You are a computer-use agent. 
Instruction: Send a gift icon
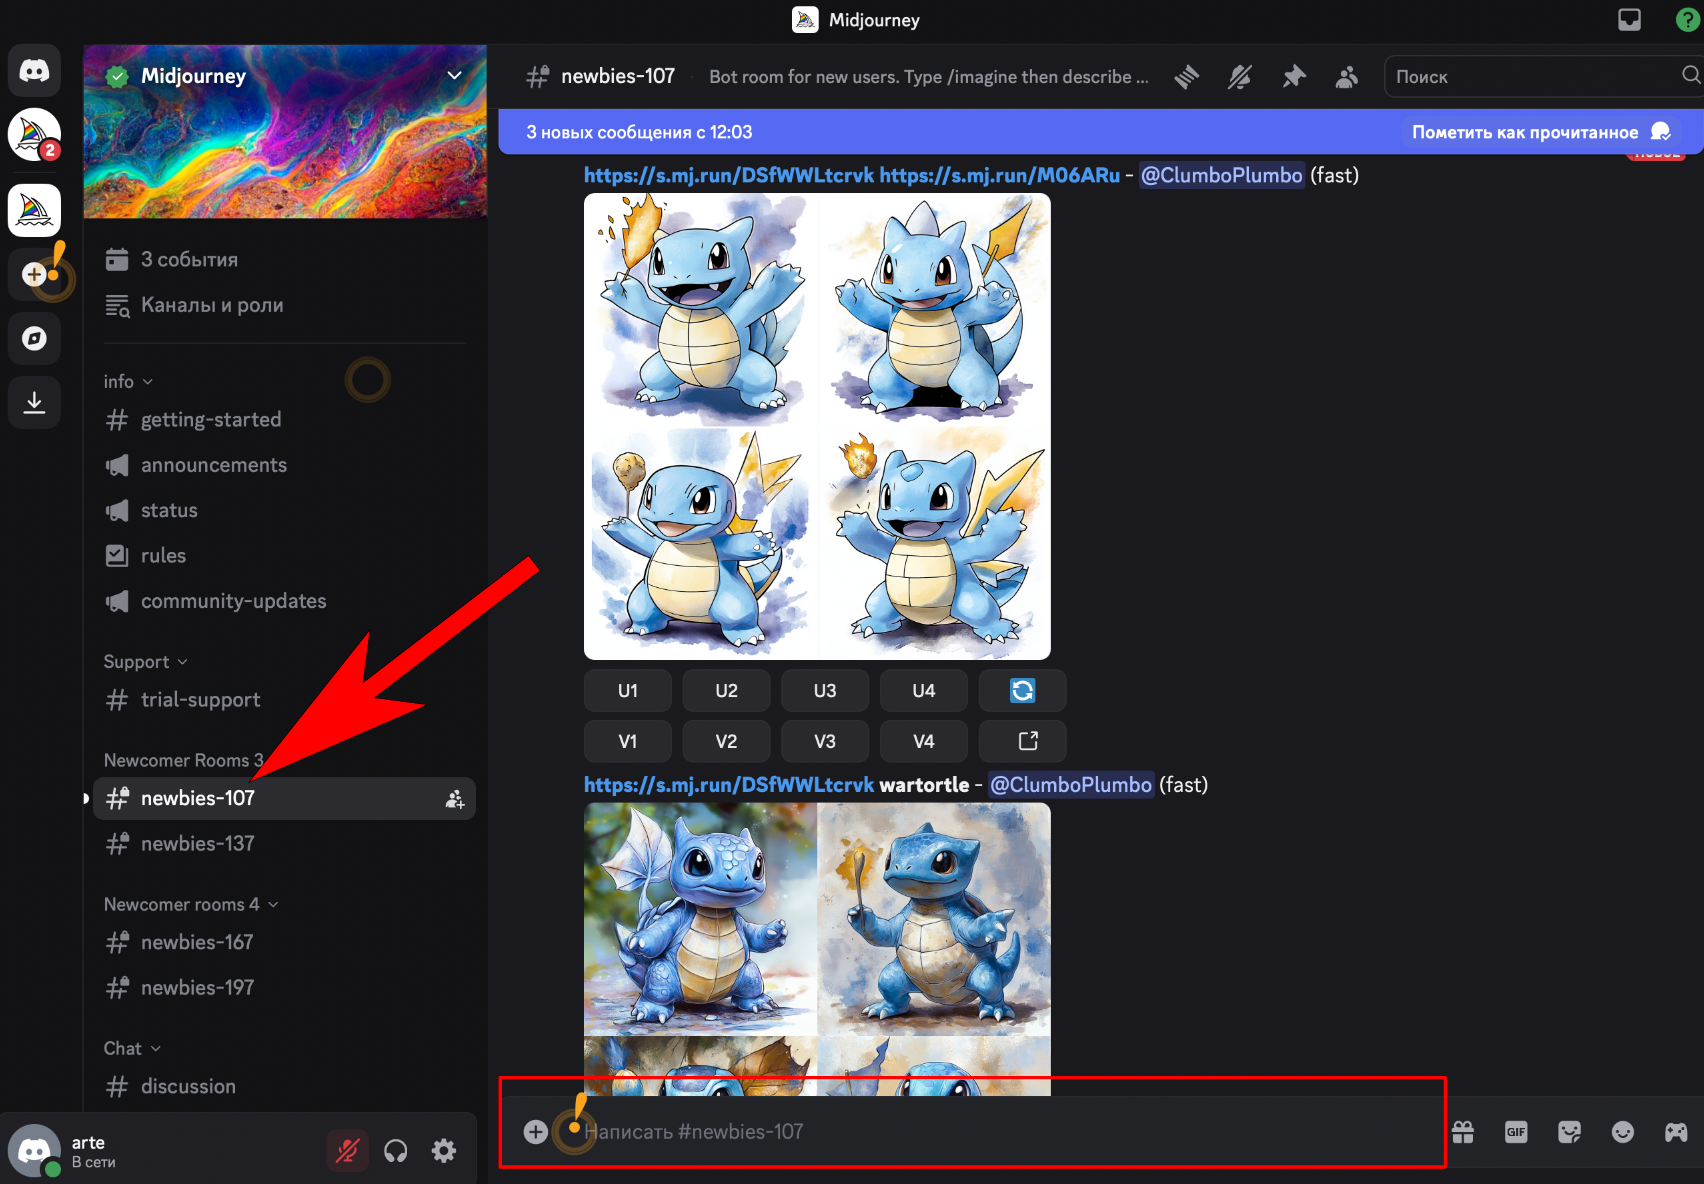point(1463,1132)
